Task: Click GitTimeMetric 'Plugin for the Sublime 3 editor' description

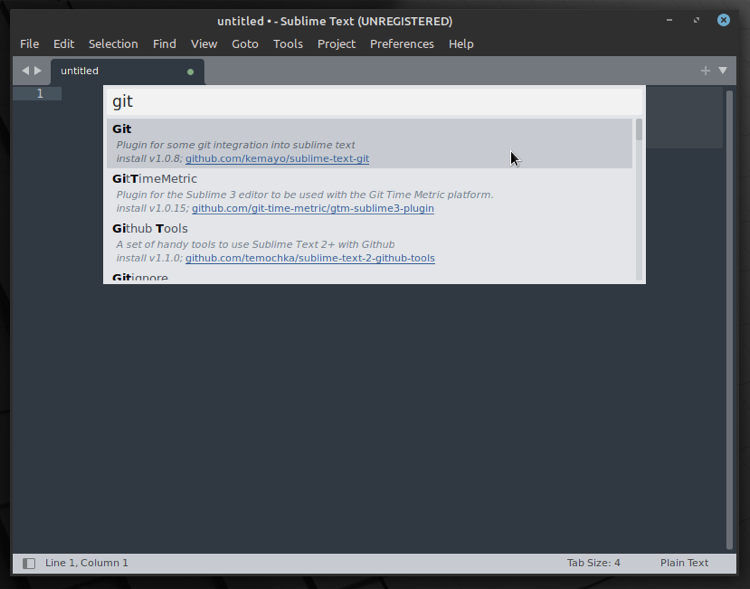Action: coord(305,195)
